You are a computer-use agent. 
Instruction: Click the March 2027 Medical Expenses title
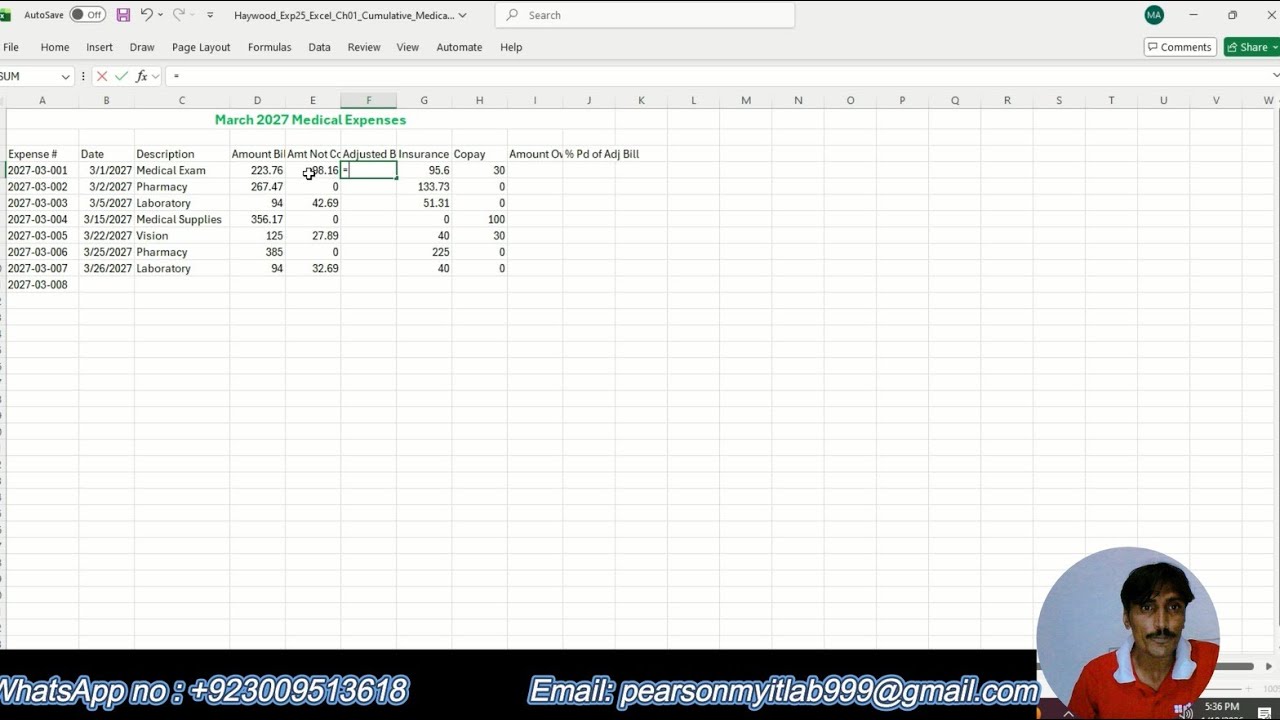[310, 120]
